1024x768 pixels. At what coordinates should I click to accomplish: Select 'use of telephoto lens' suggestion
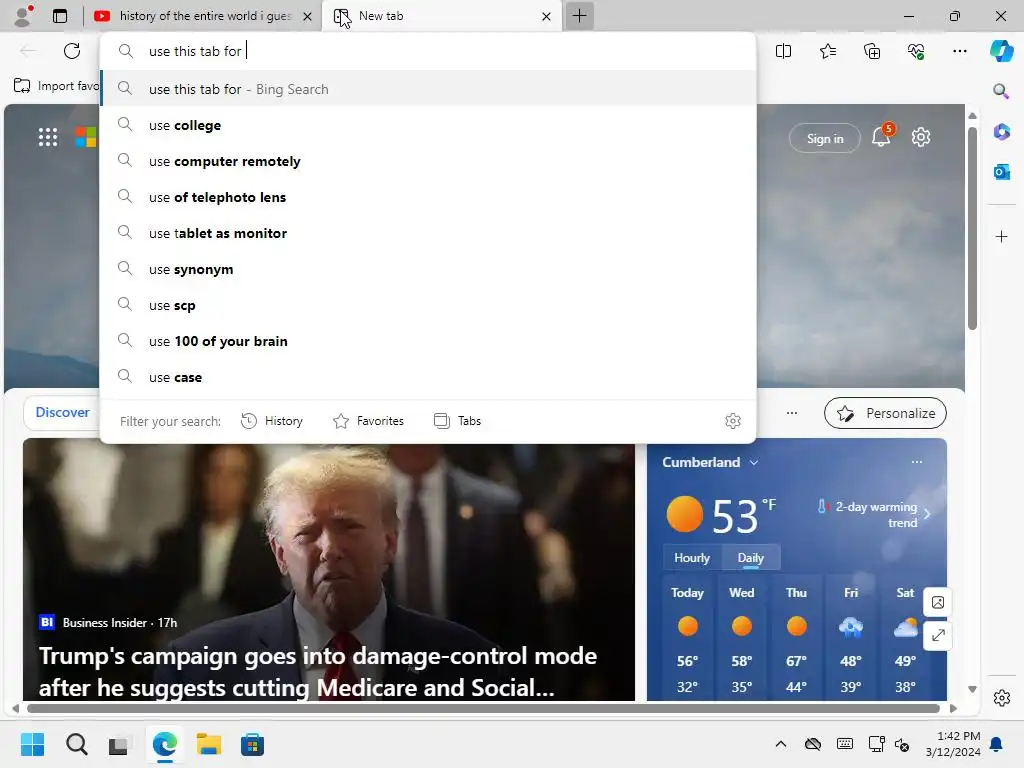[428, 197]
